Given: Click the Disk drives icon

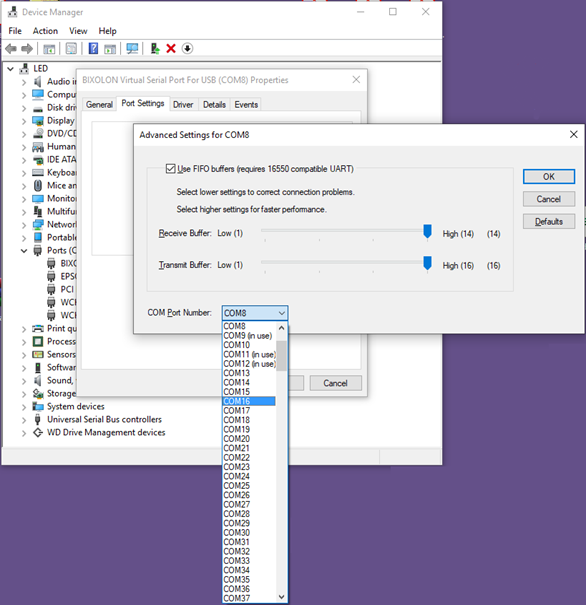Looking at the screenshot, I should (x=38, y=108).
